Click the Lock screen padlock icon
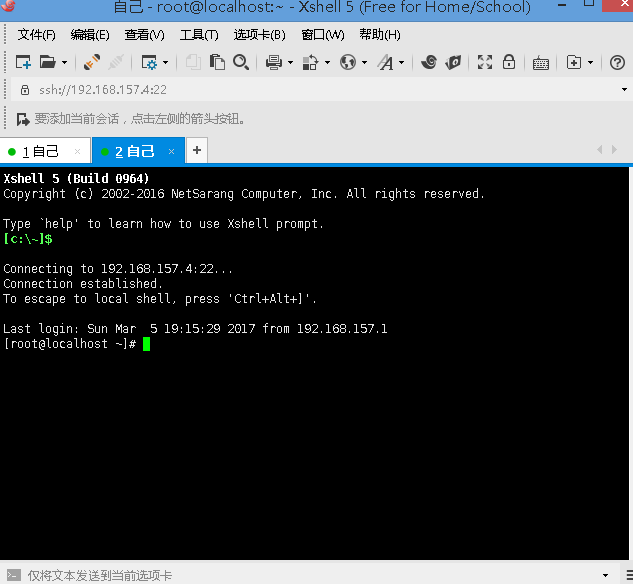 tap(509, 62)
